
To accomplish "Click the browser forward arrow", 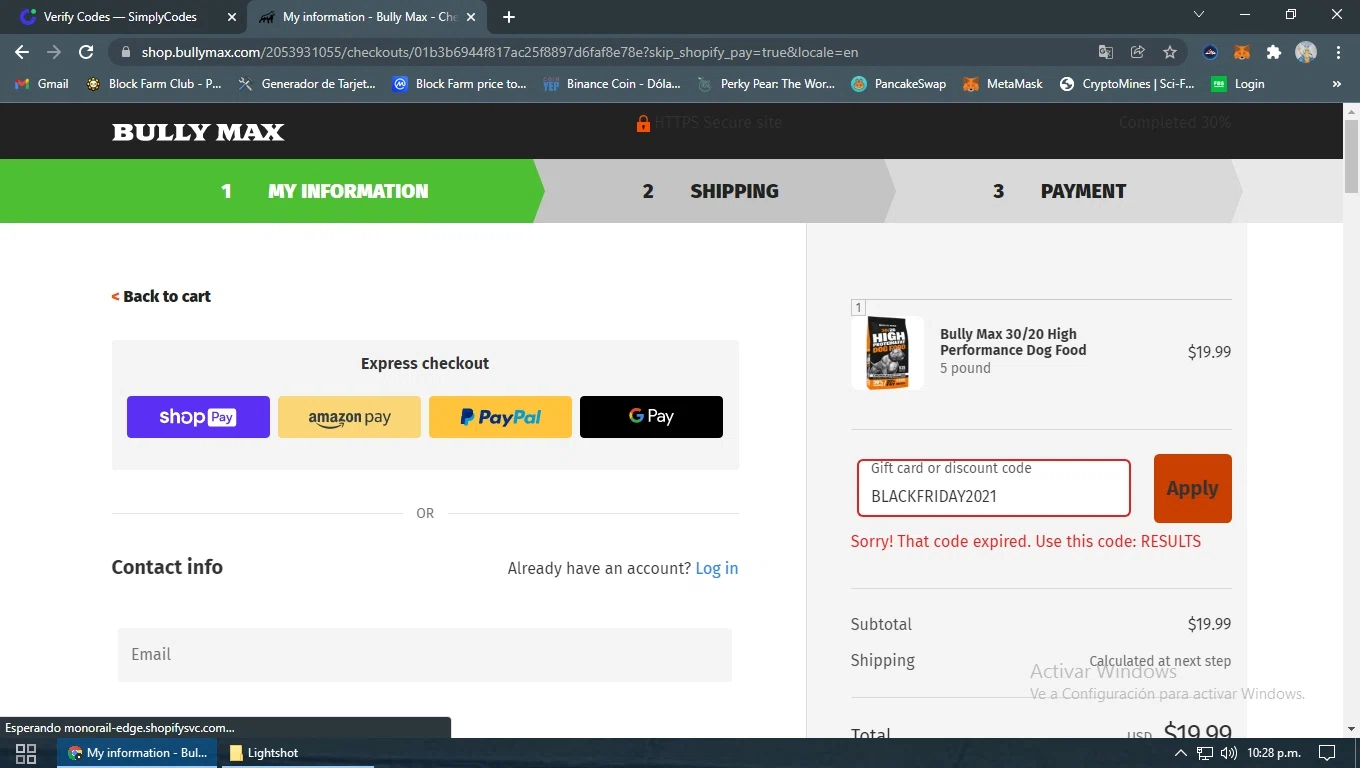I will click(54, 52).
